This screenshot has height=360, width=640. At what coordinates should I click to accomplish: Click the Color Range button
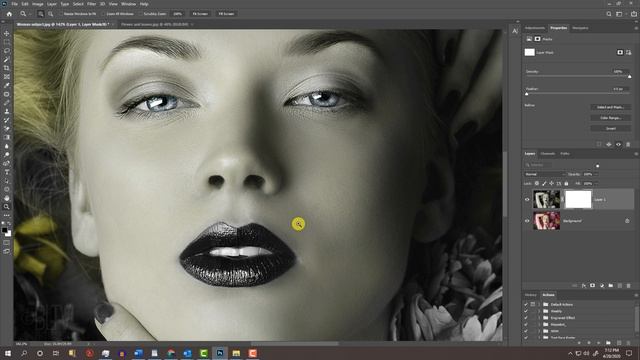[x=610, y=118]
